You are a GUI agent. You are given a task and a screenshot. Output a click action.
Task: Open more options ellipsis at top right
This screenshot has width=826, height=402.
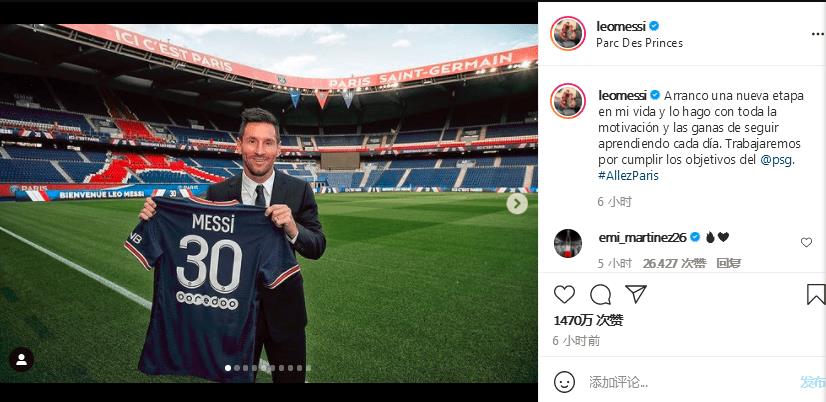coord(817,33)
